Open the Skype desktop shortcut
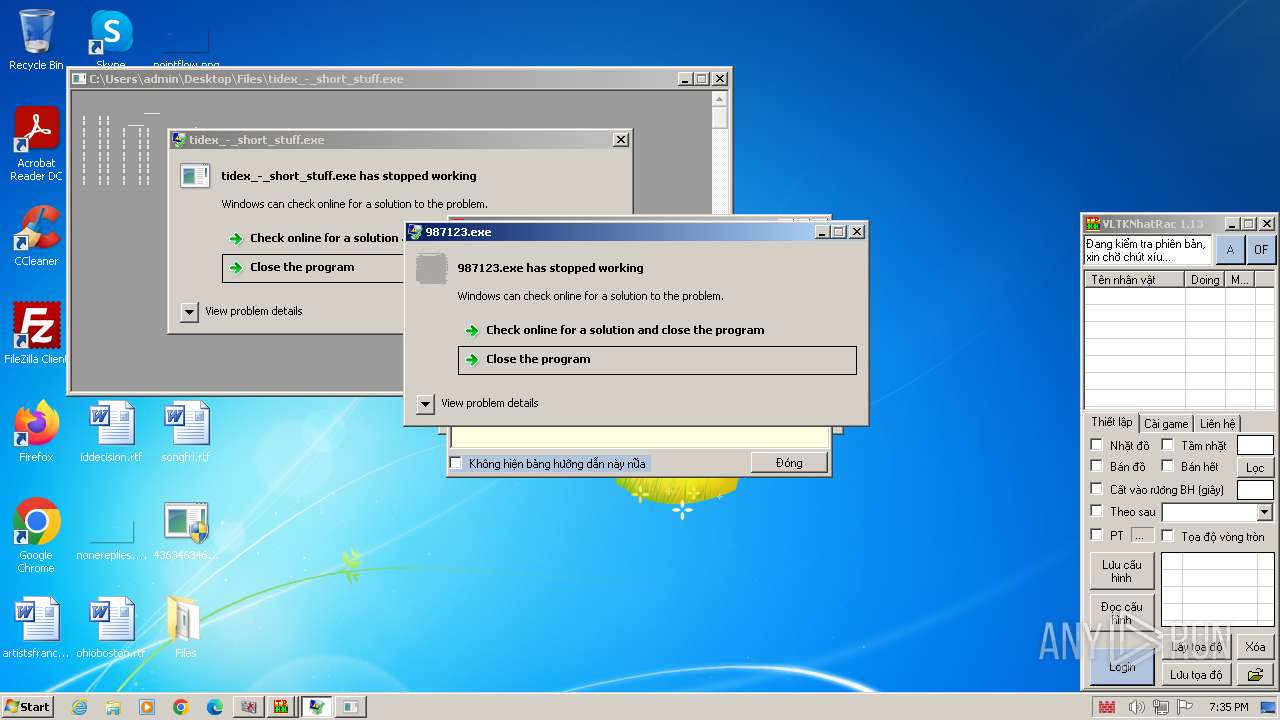Image resolution: width=1280 pixels, height=720 pixels. (x=111, y=40)
